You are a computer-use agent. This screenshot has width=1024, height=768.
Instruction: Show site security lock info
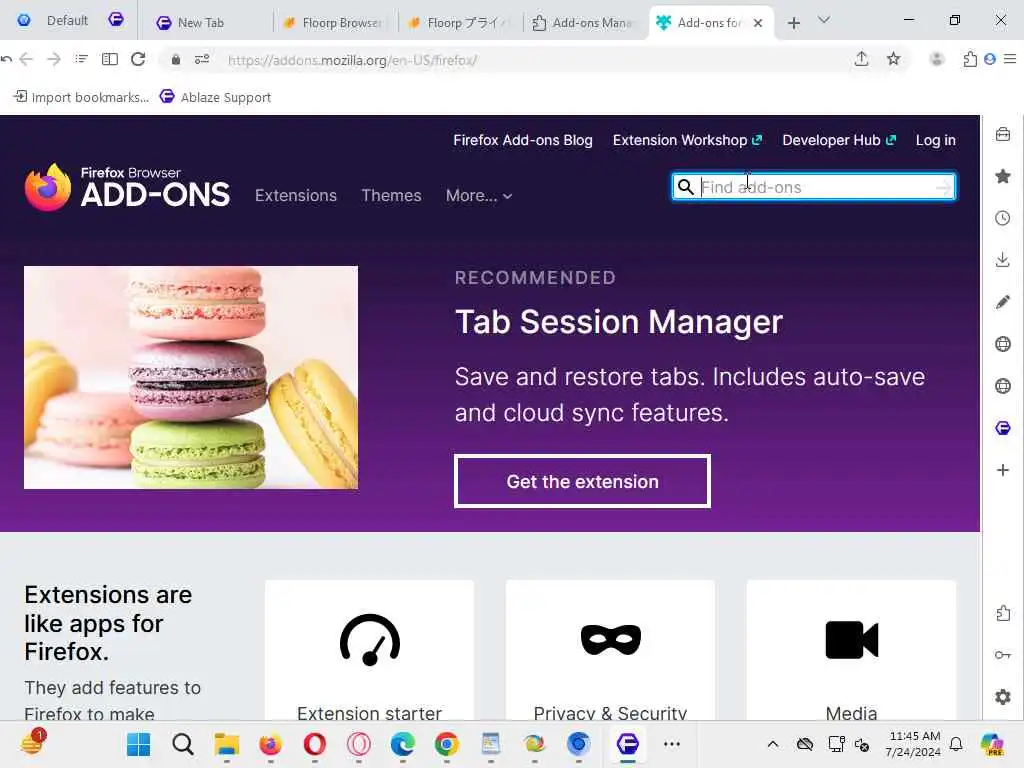point(176,60)
